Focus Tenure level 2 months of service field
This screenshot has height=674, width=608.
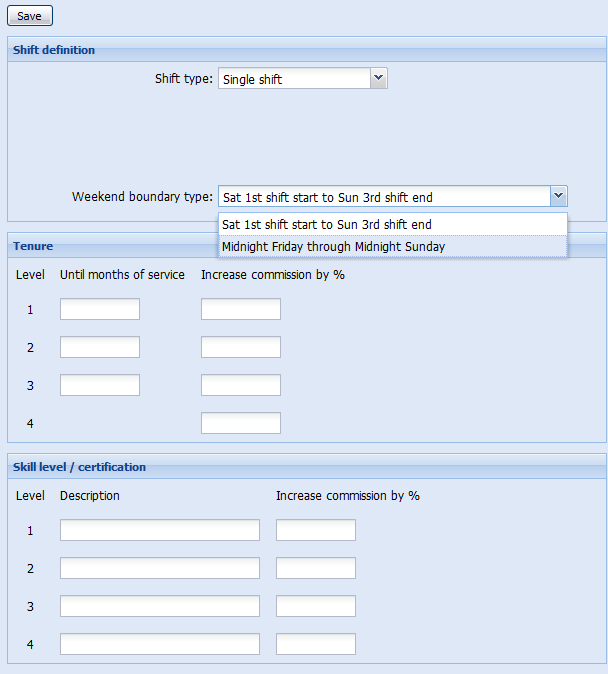(100, 347)
